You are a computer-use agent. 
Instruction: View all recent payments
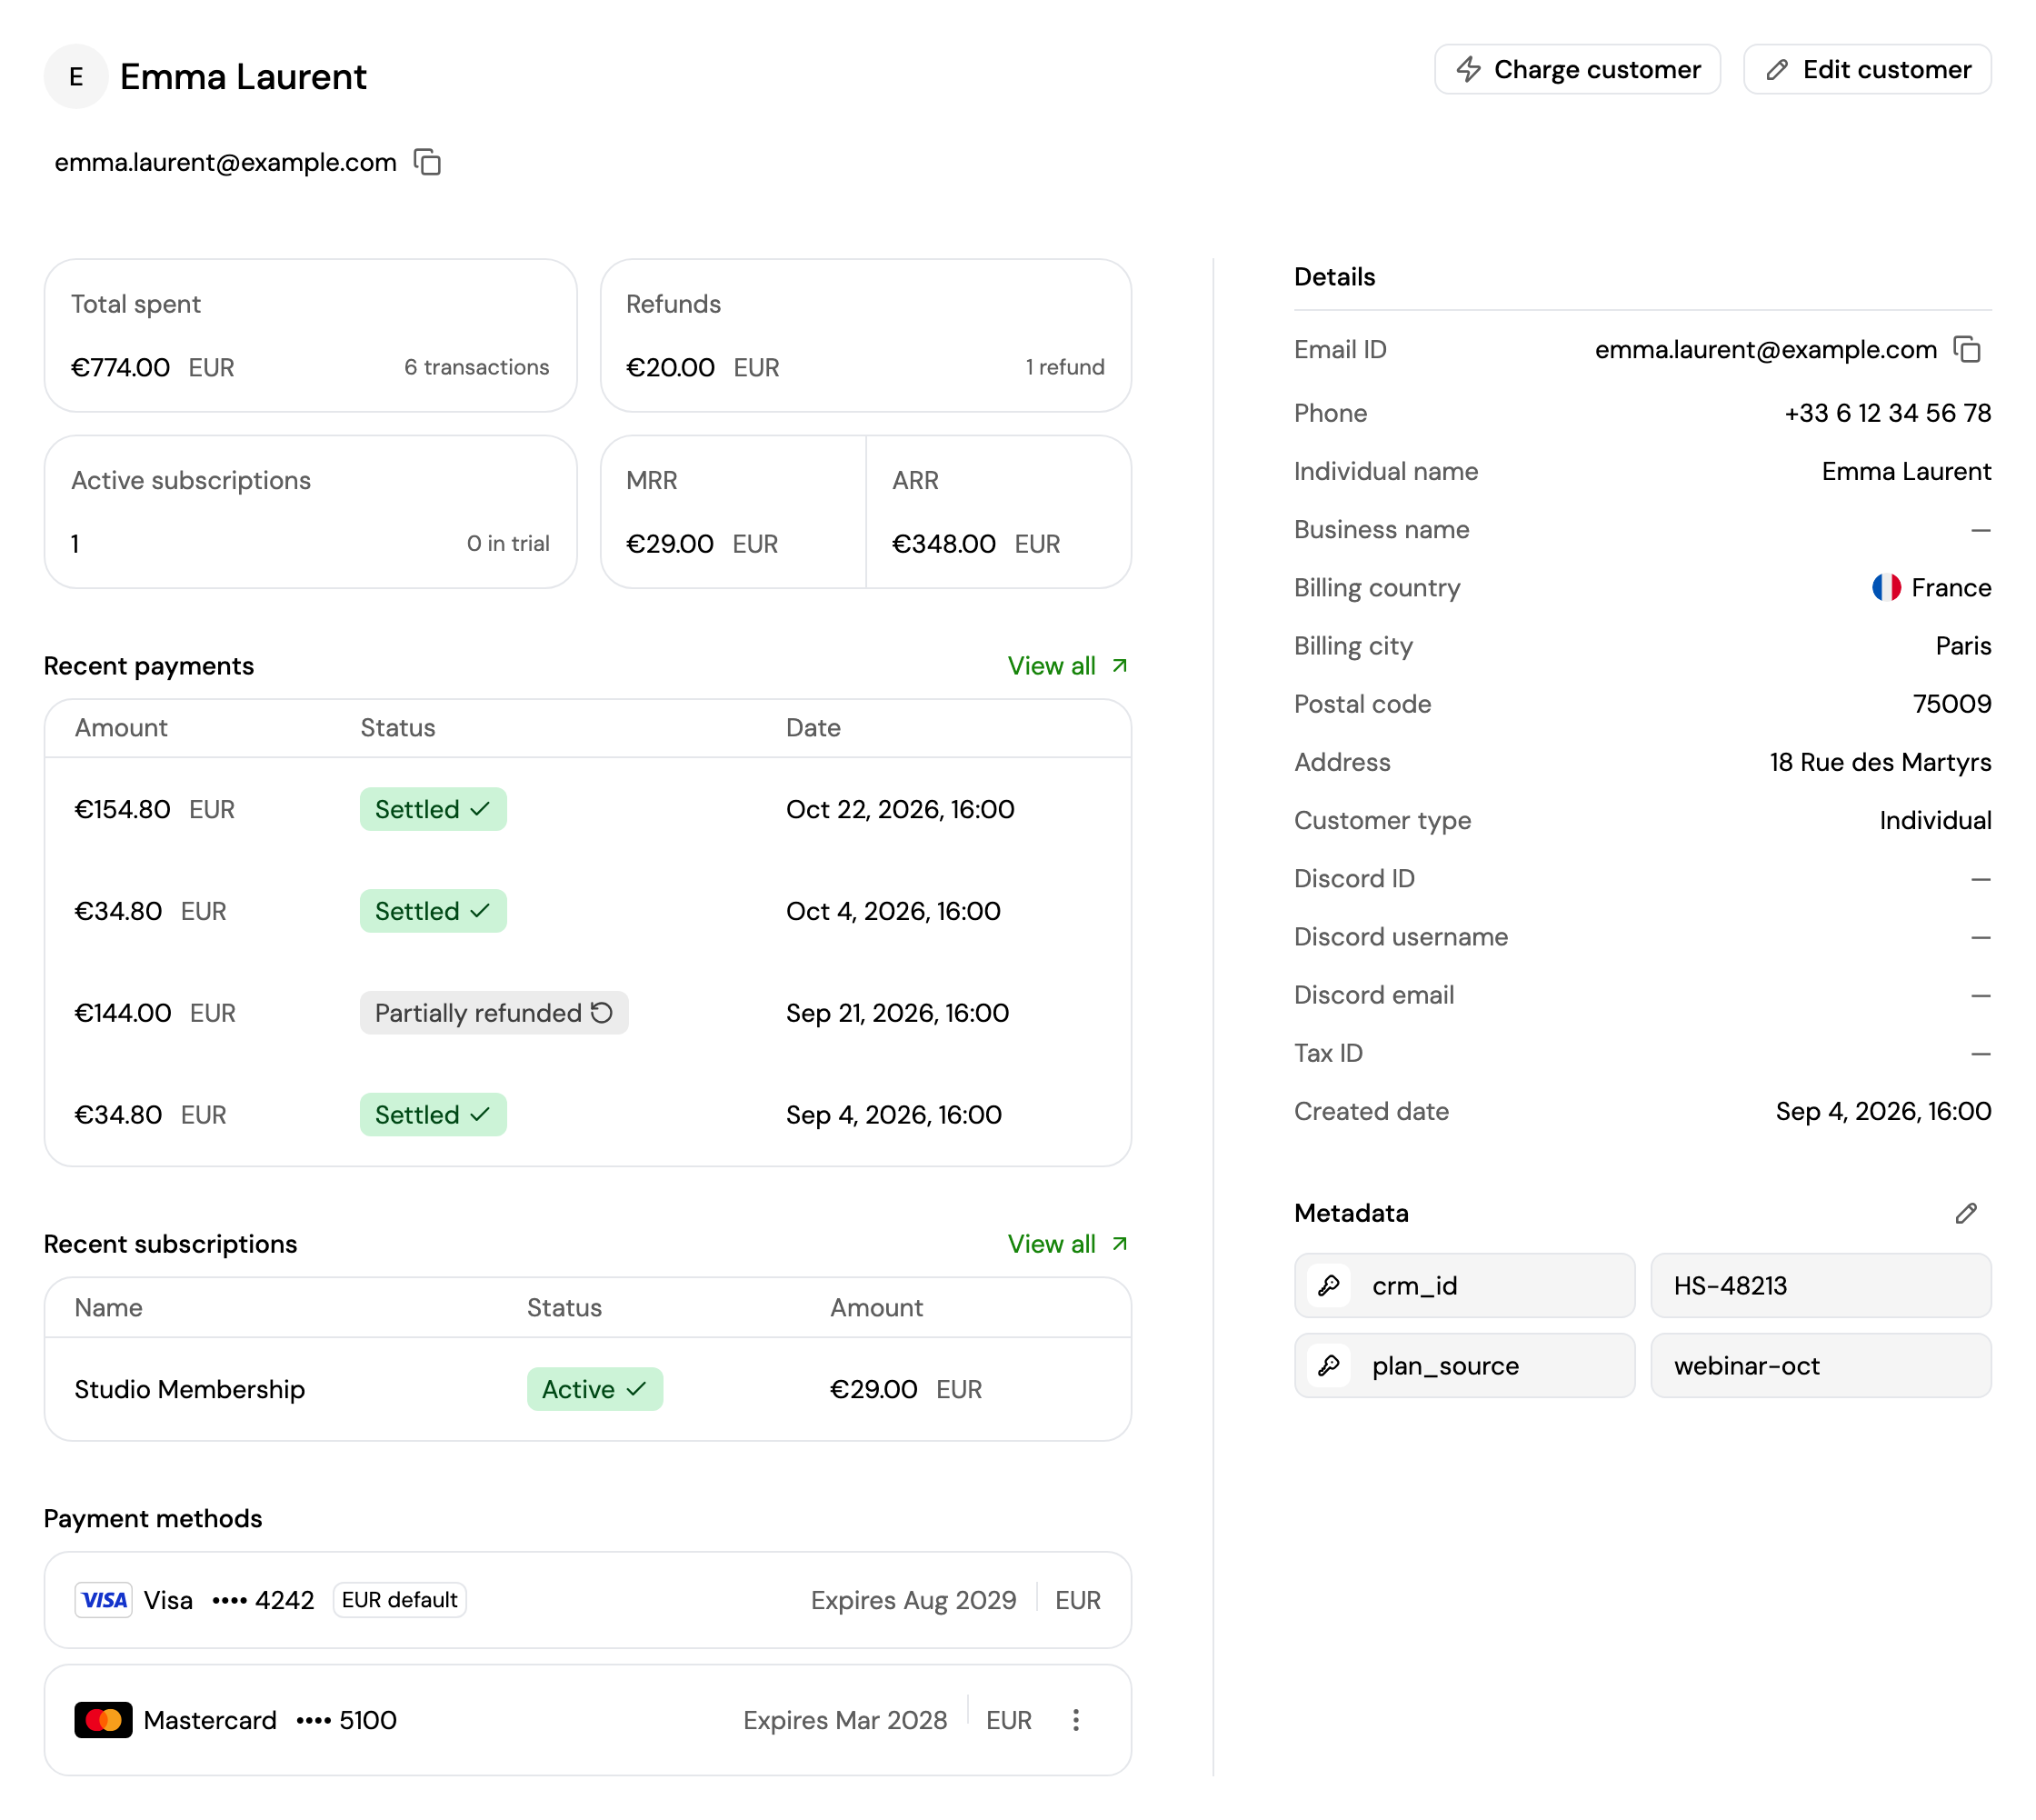coord(1067,666)
